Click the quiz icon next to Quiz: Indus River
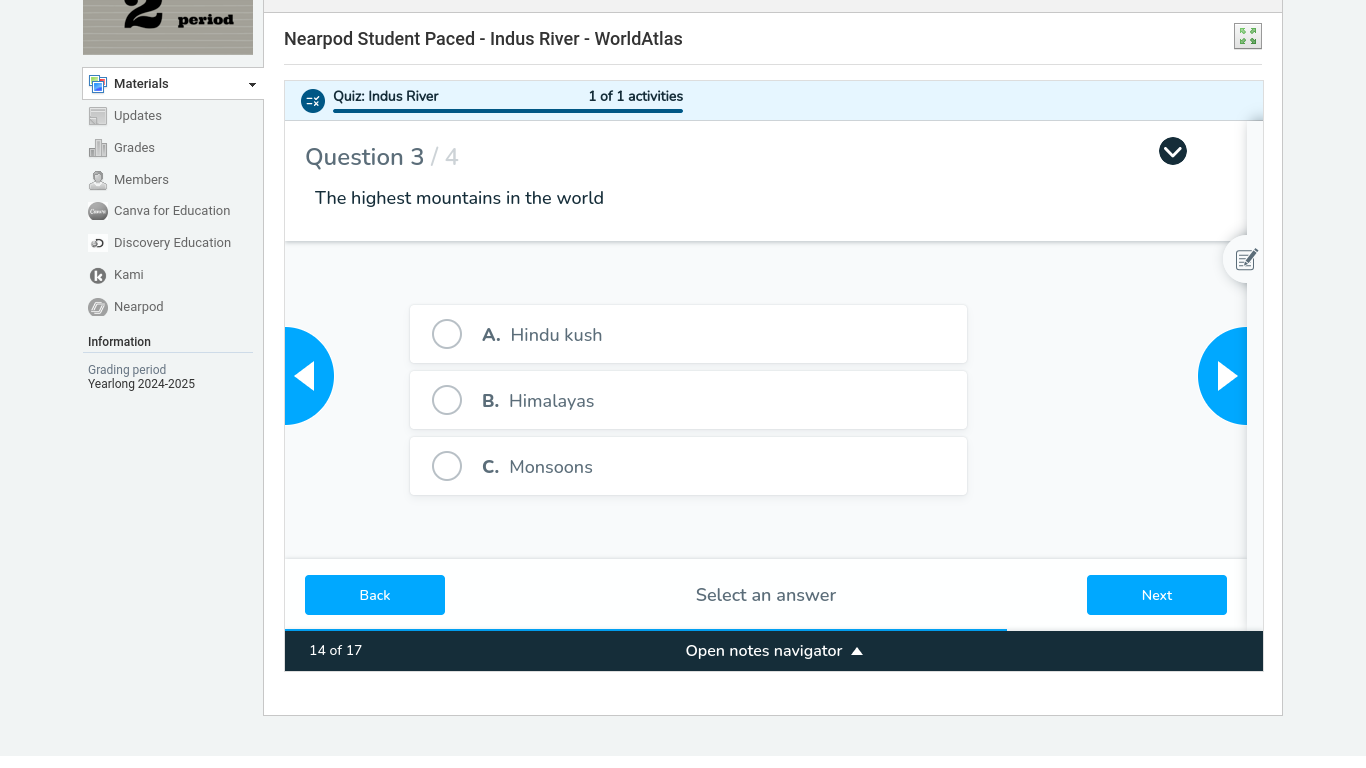This screenshot has width=1366, height=768. pos(312,100)
